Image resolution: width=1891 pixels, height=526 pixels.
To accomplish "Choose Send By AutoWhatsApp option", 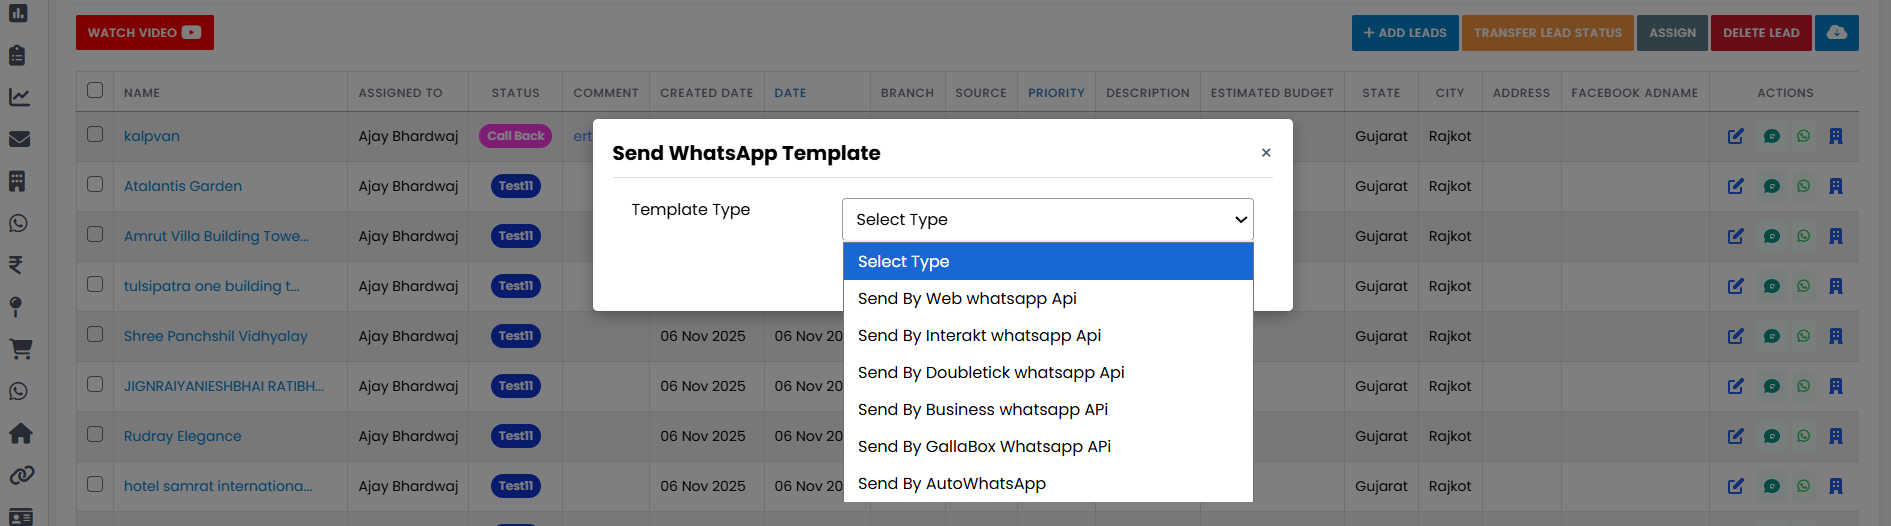I will click(x=1048, y=483).
